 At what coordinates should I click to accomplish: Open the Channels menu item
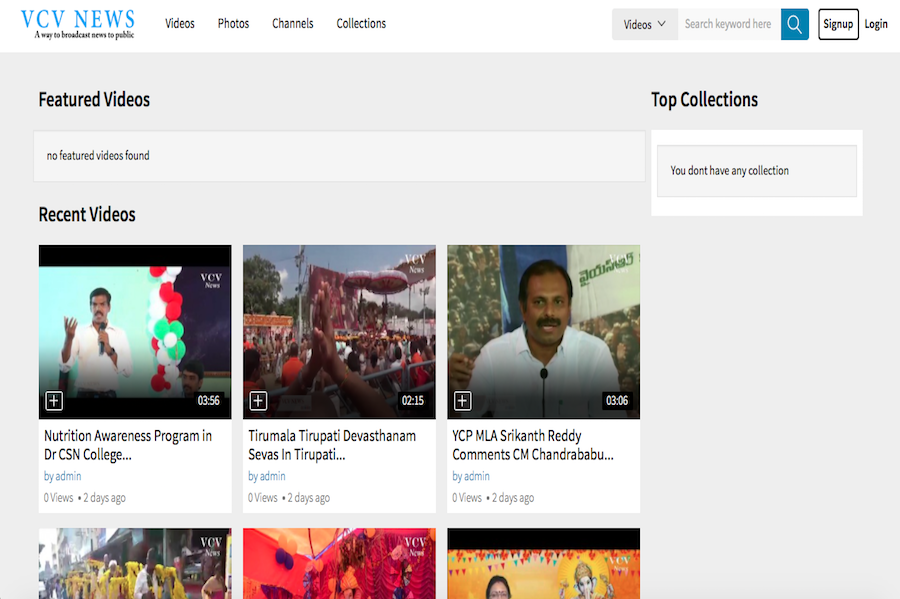click(292, 24)
